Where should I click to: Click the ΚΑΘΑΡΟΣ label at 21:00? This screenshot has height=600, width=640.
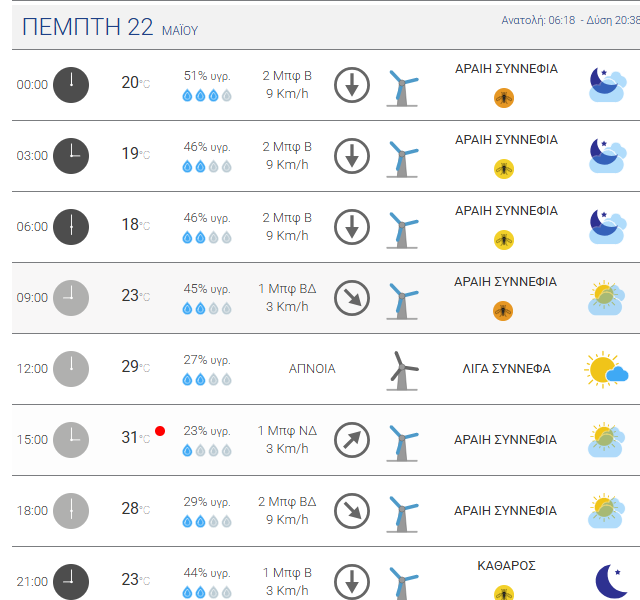tap(506, 566)
